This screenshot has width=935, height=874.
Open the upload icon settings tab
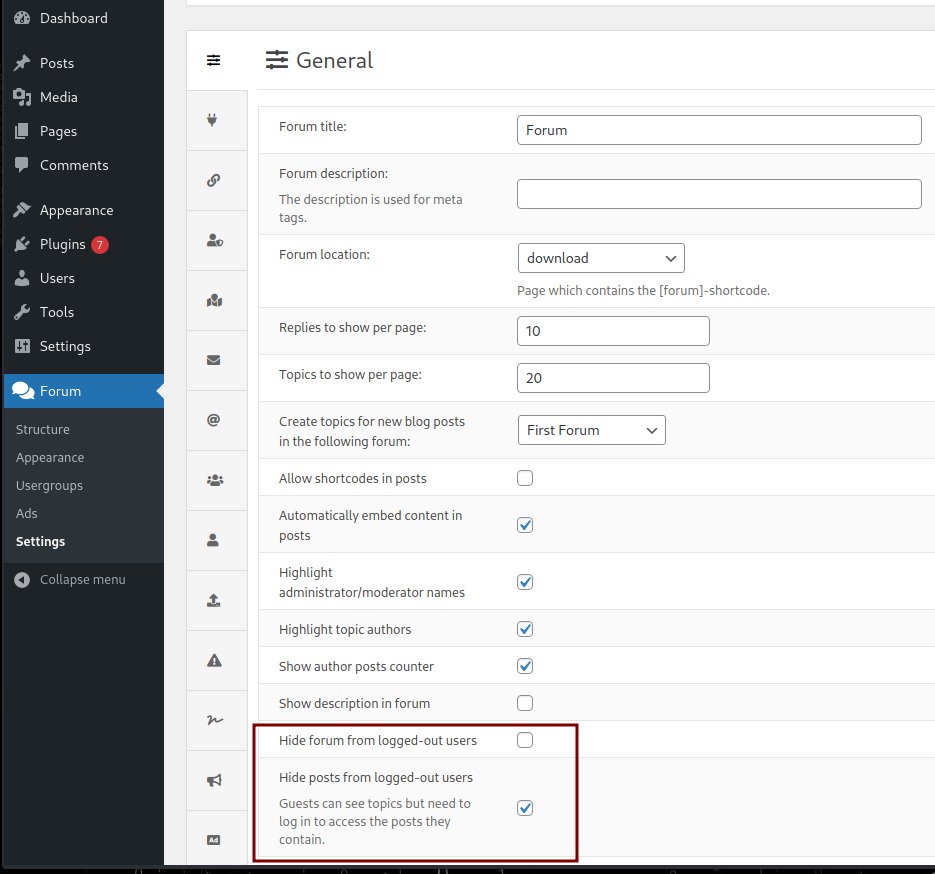pyautogui.click(x=213, y=600)
